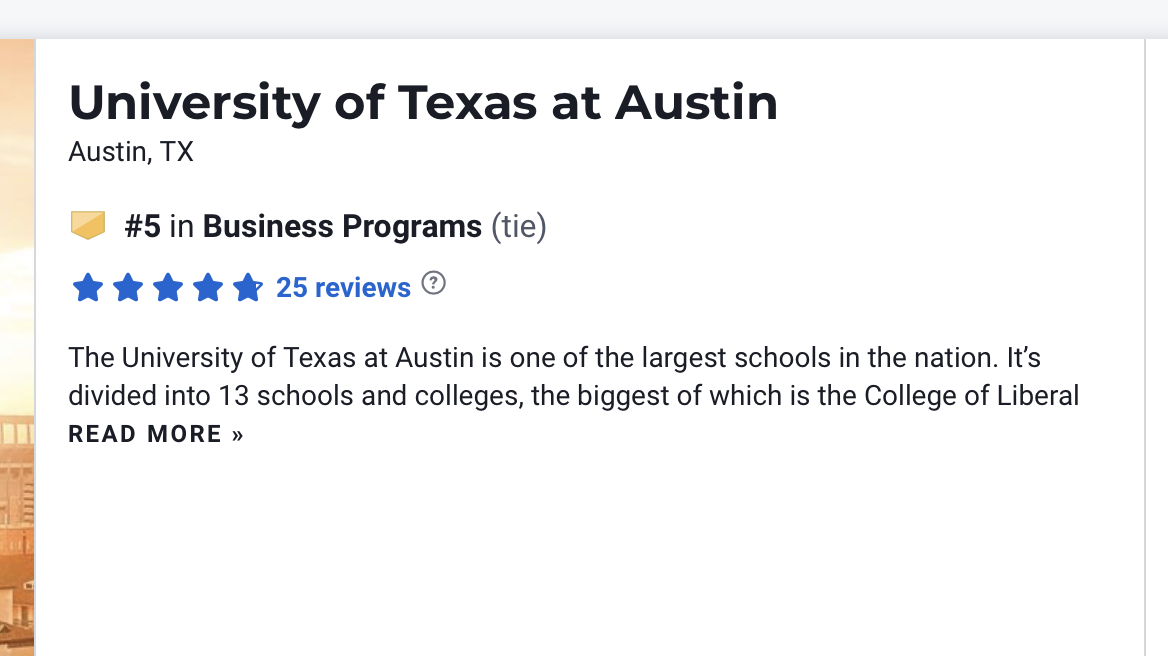The height and width of the screenshot is (656, 1168).
Task: Click the description line mentioning largest schools
Action: coord(554,358)
